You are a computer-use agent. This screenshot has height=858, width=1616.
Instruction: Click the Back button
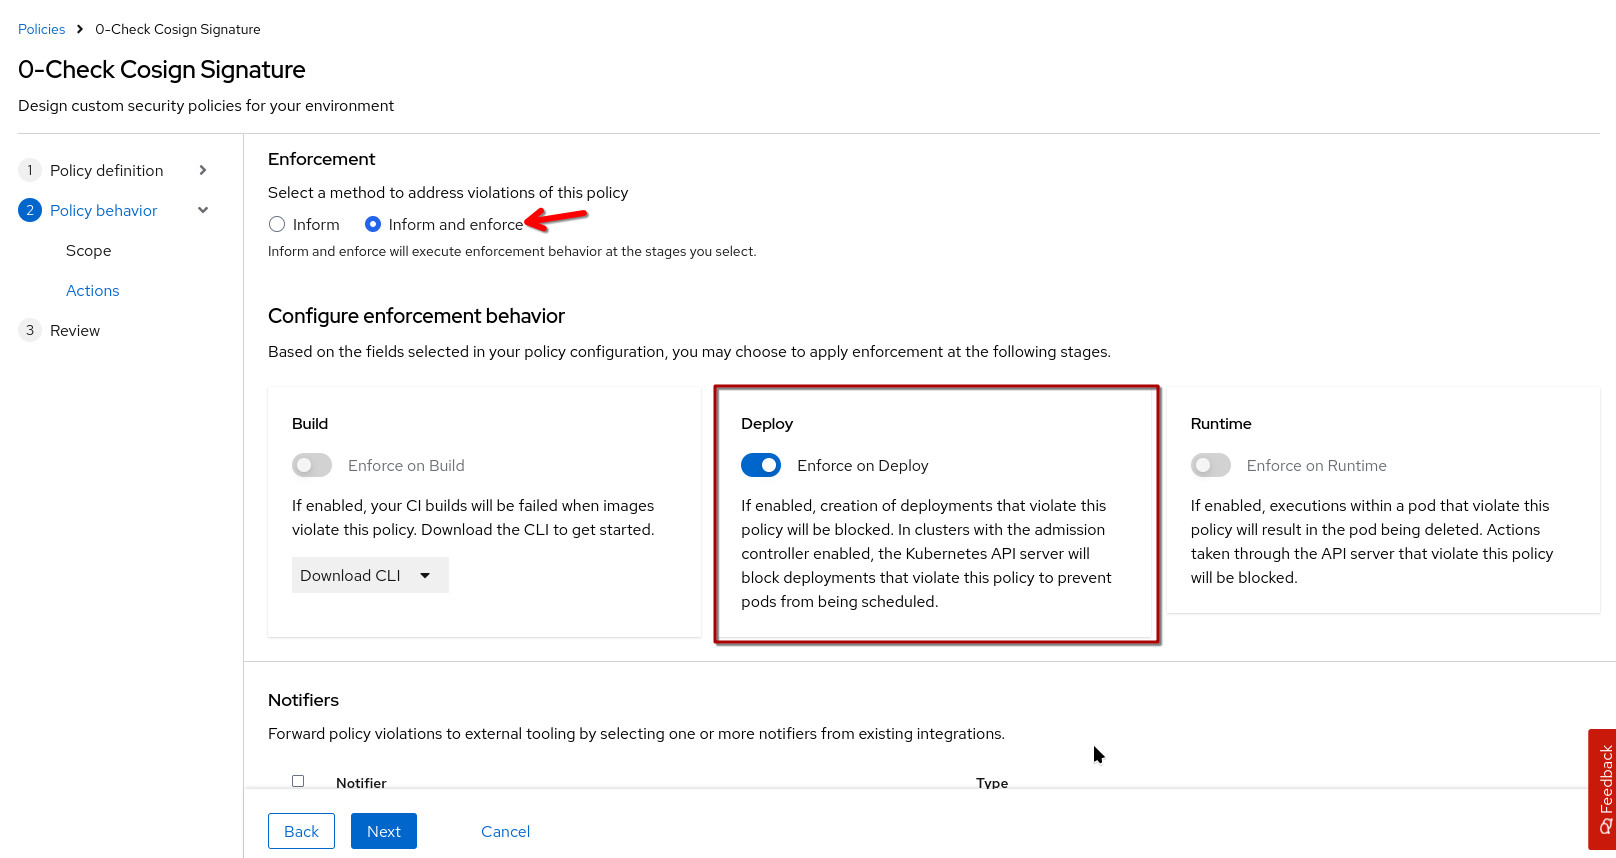coord(301,831)
